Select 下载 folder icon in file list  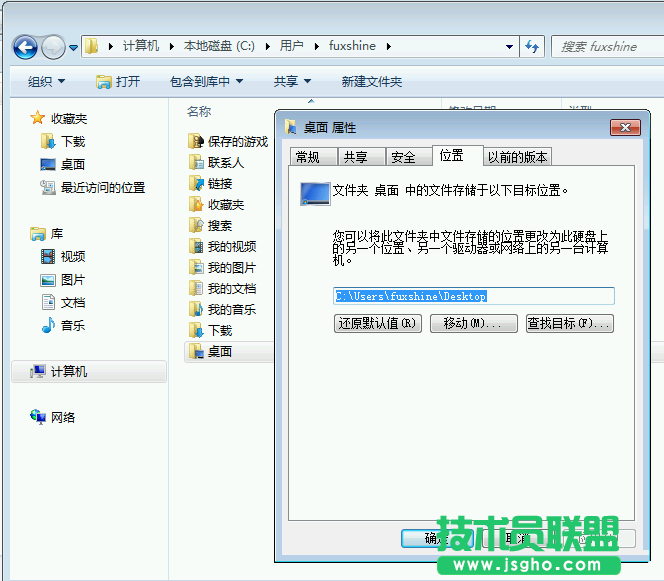coord(195,330)
